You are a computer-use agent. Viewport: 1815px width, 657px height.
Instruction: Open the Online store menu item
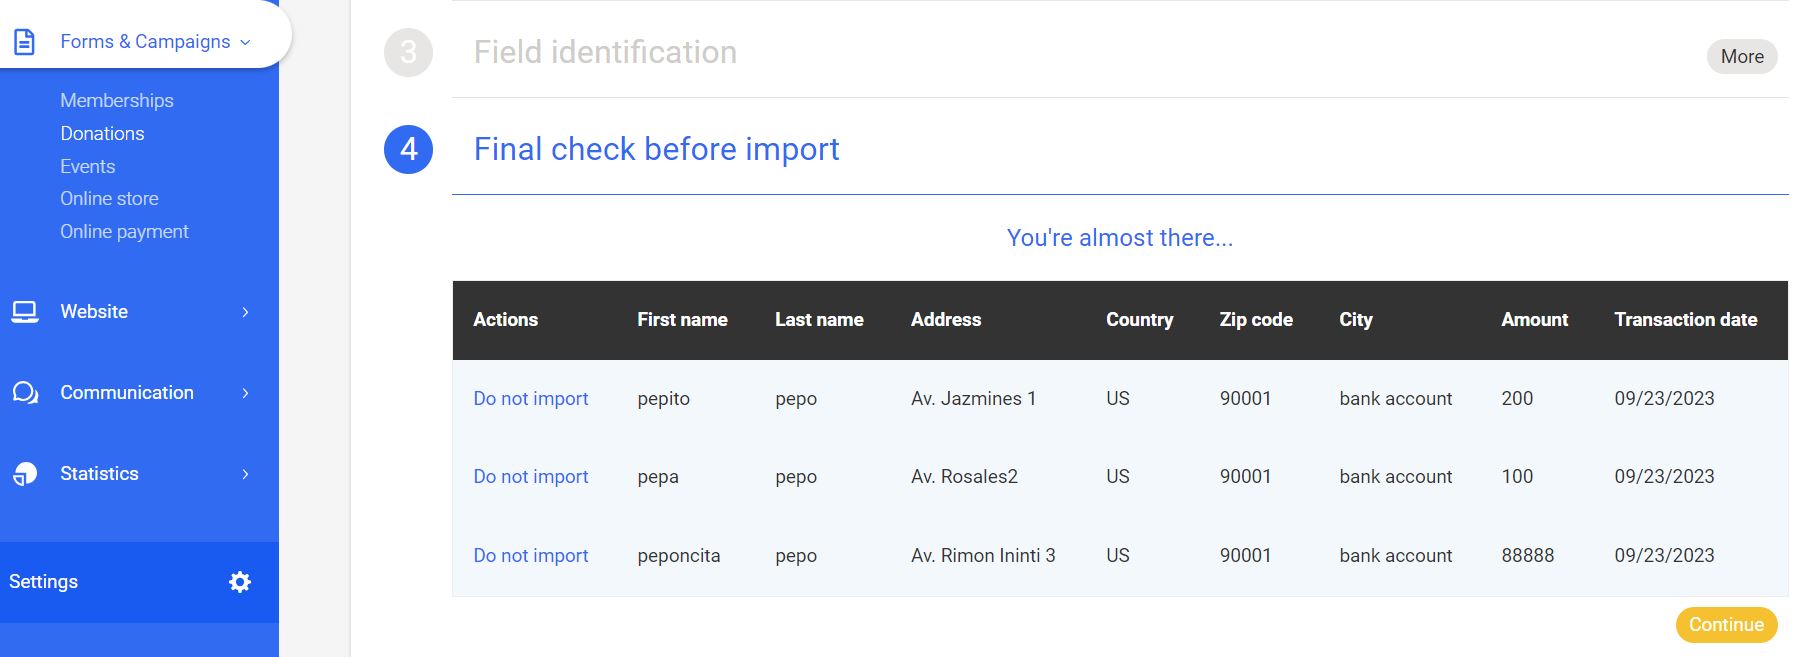click(109, 198)
